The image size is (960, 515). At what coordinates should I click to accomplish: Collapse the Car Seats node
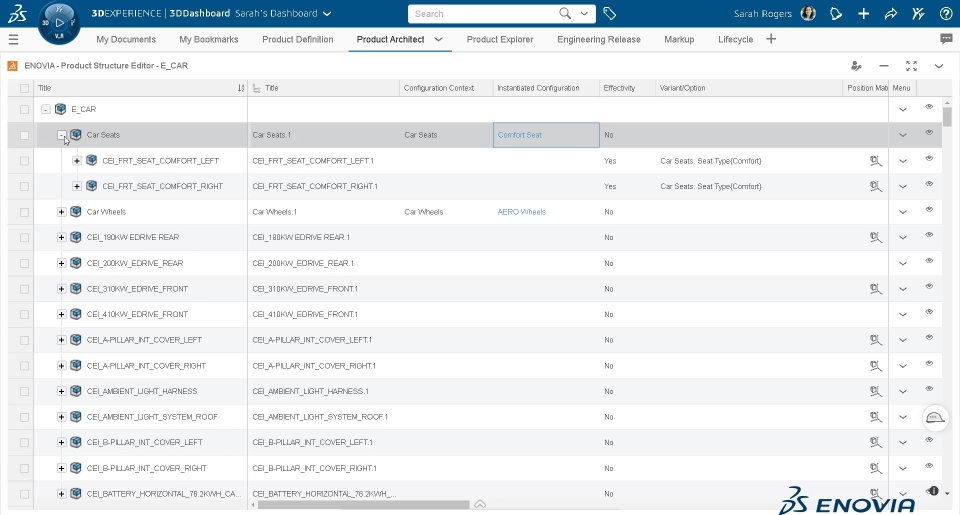[x=61, y=135]
